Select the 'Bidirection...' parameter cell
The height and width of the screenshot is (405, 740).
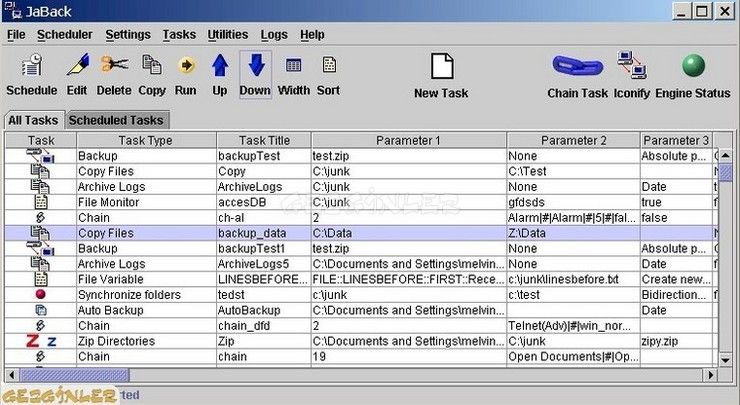click(x=676, y=295)
